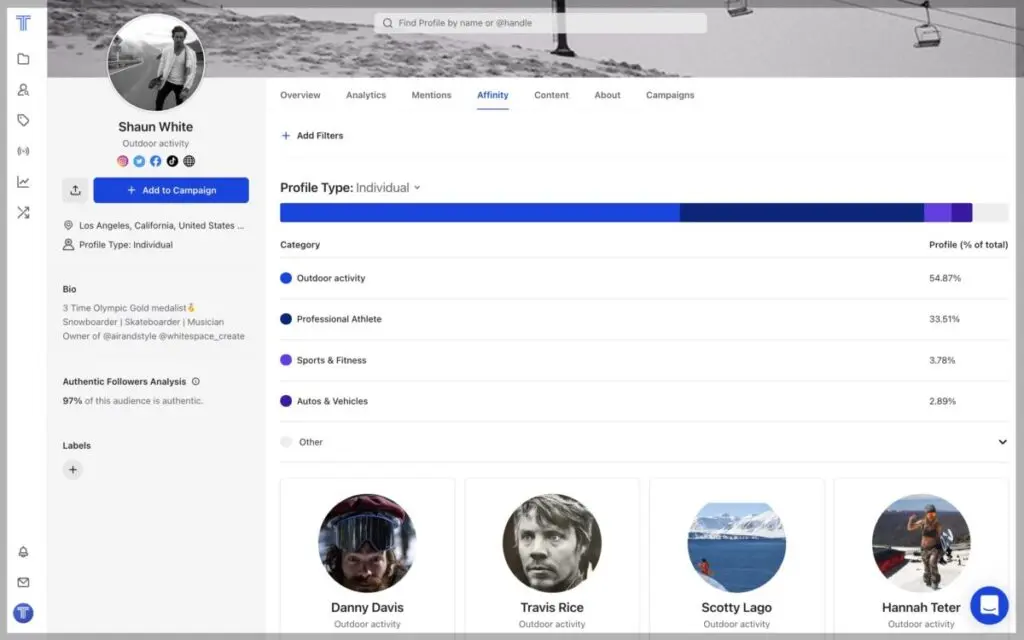Open the Add Filters control

pos(311,135)
